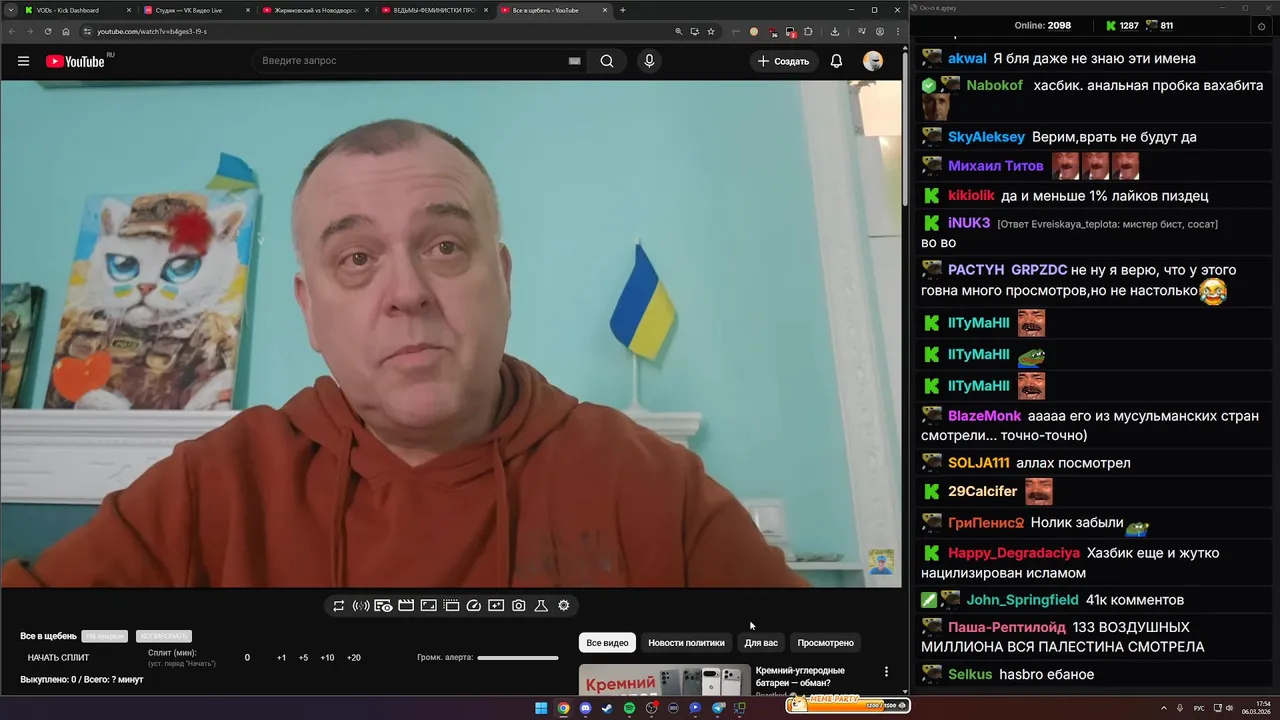Image resolution: width=1280 pixels, height=720 pixels.
Task: Click the browser address bar URL
Action: coord(152,31)
